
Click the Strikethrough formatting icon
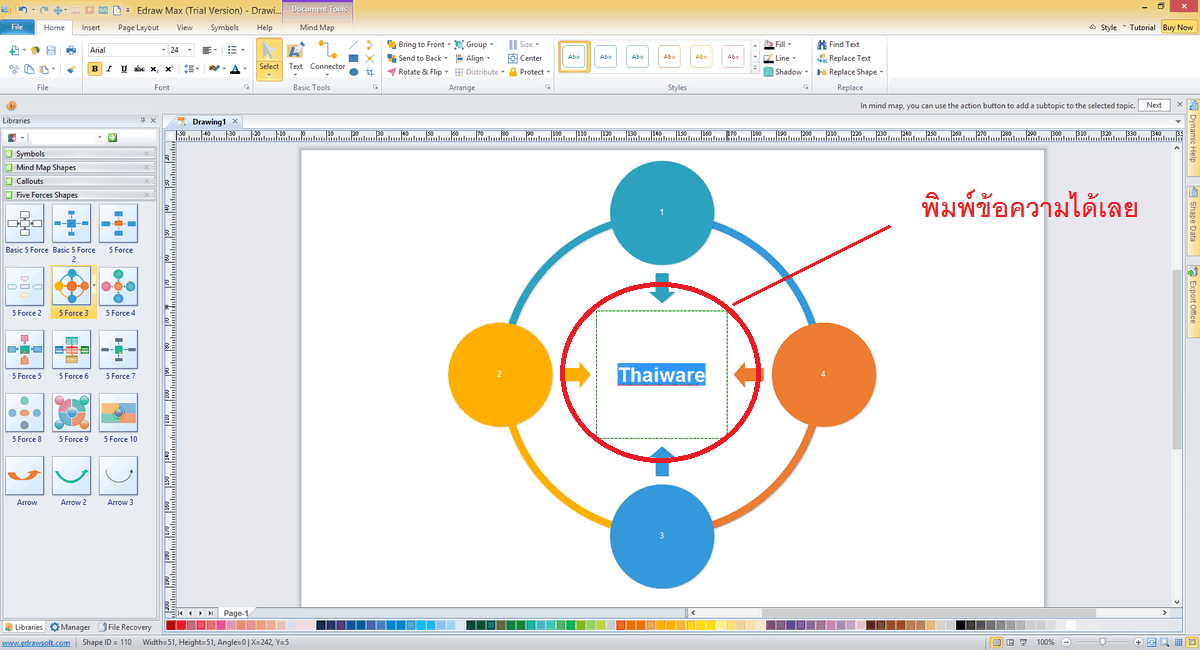click(x=138, y=69)
